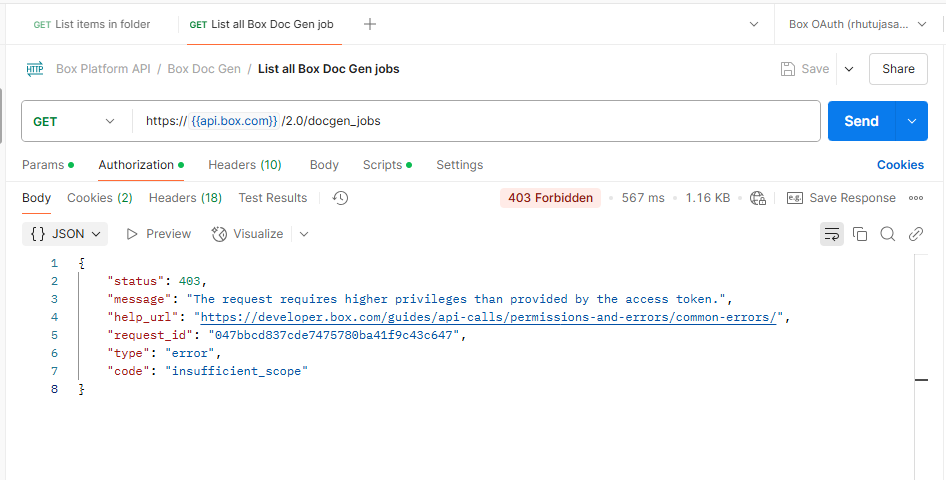Open a new request tab with plus icon
This screenshot has height=480, width=946.
pos(370,24)
